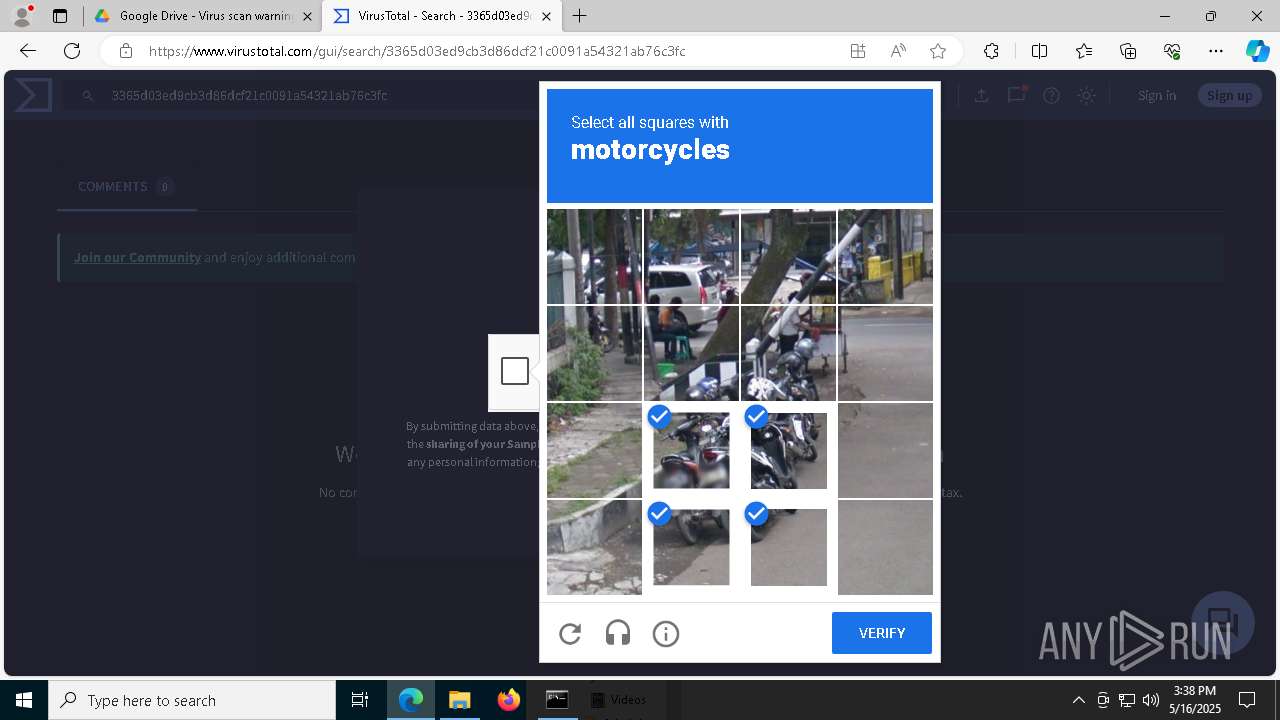This screenshot has height=720, width=1280.
Task: Open the clock showing 3:38 PM
Action: [1195, 700]
